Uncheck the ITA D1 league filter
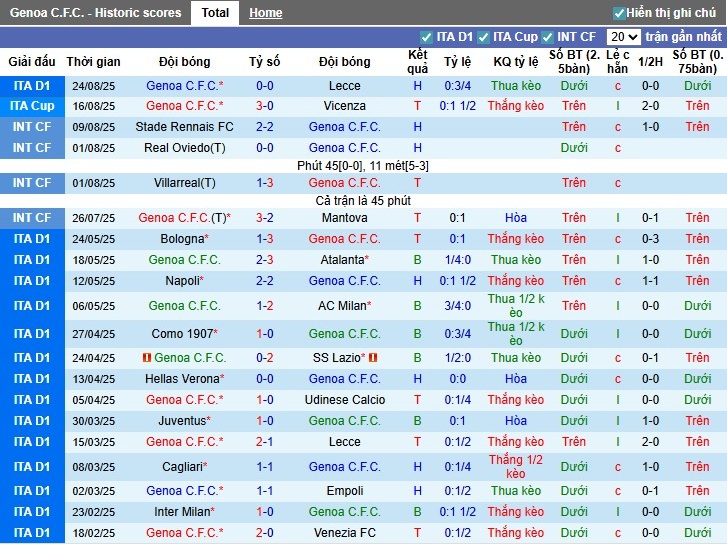727x545 pixels. (x=428, y=37)
